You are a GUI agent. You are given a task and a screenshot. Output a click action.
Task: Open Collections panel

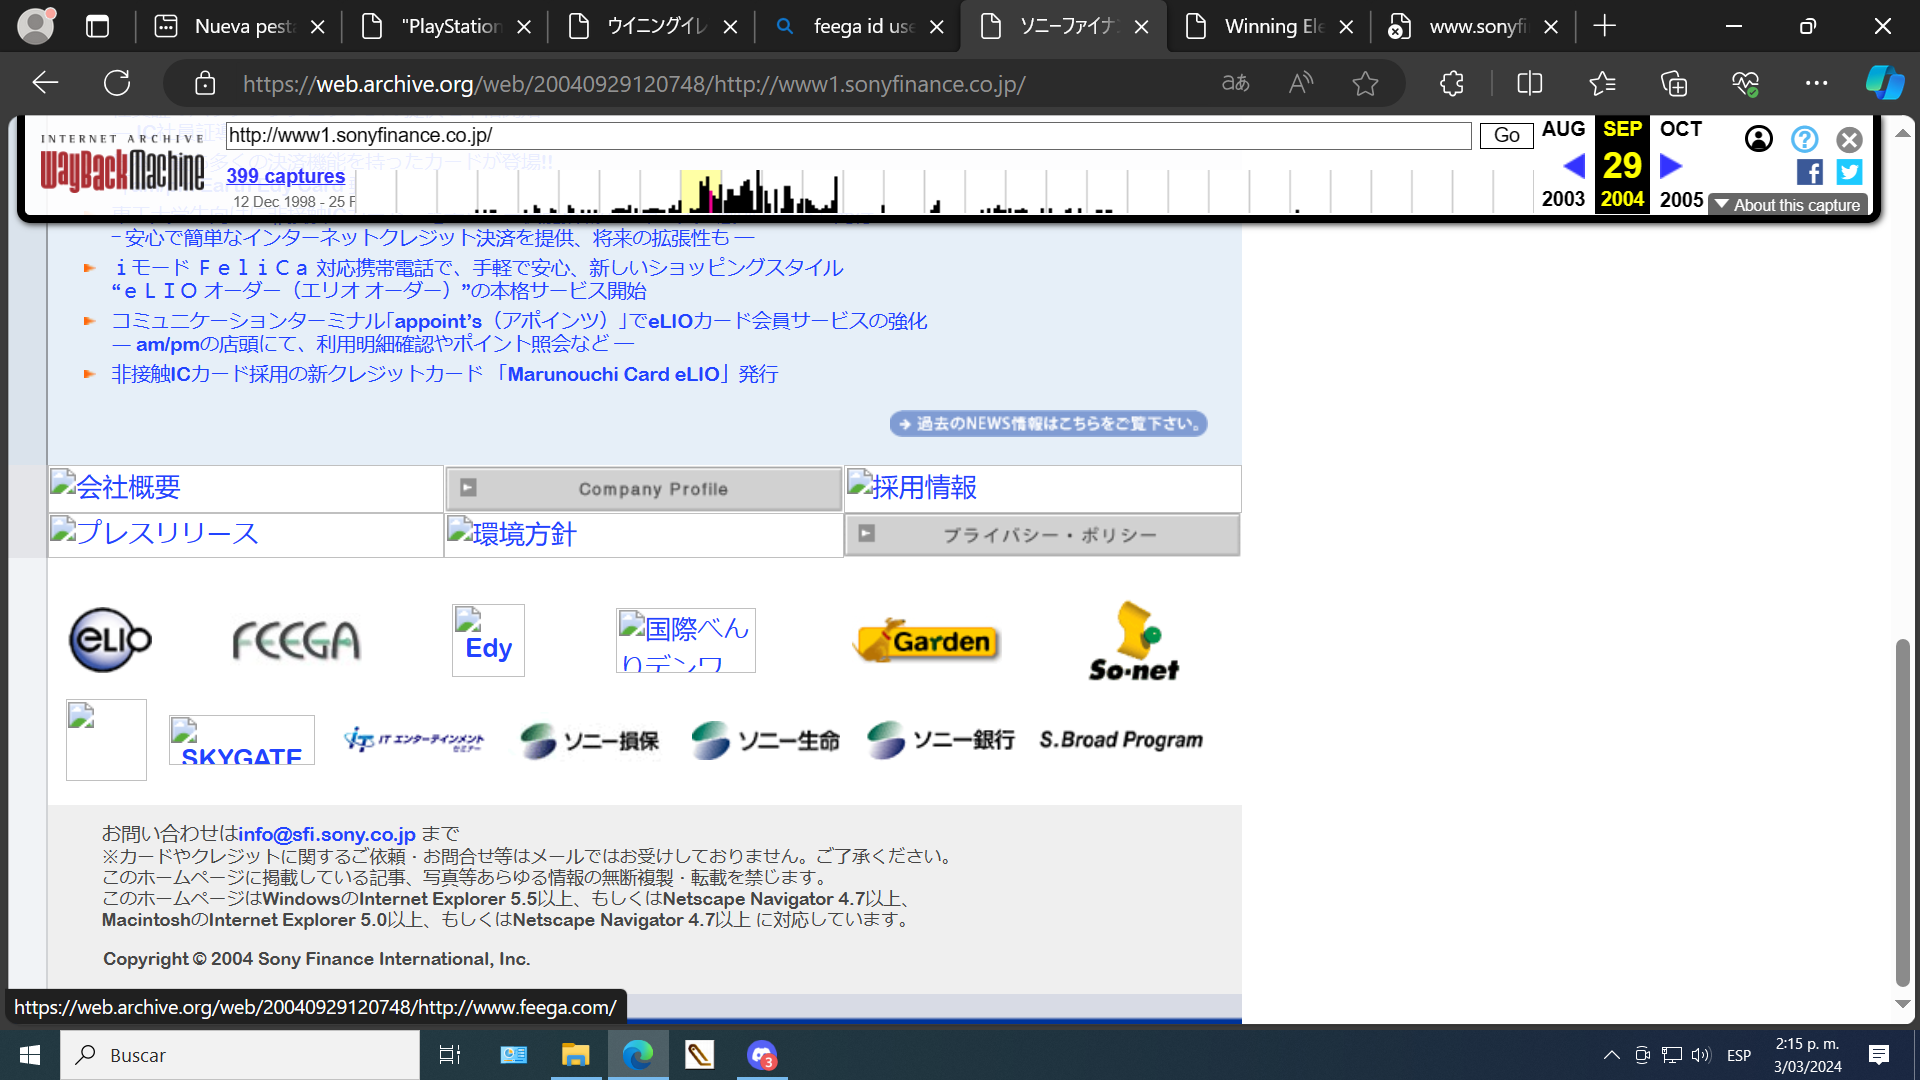pyautogui.click(x=1674, y=83)
